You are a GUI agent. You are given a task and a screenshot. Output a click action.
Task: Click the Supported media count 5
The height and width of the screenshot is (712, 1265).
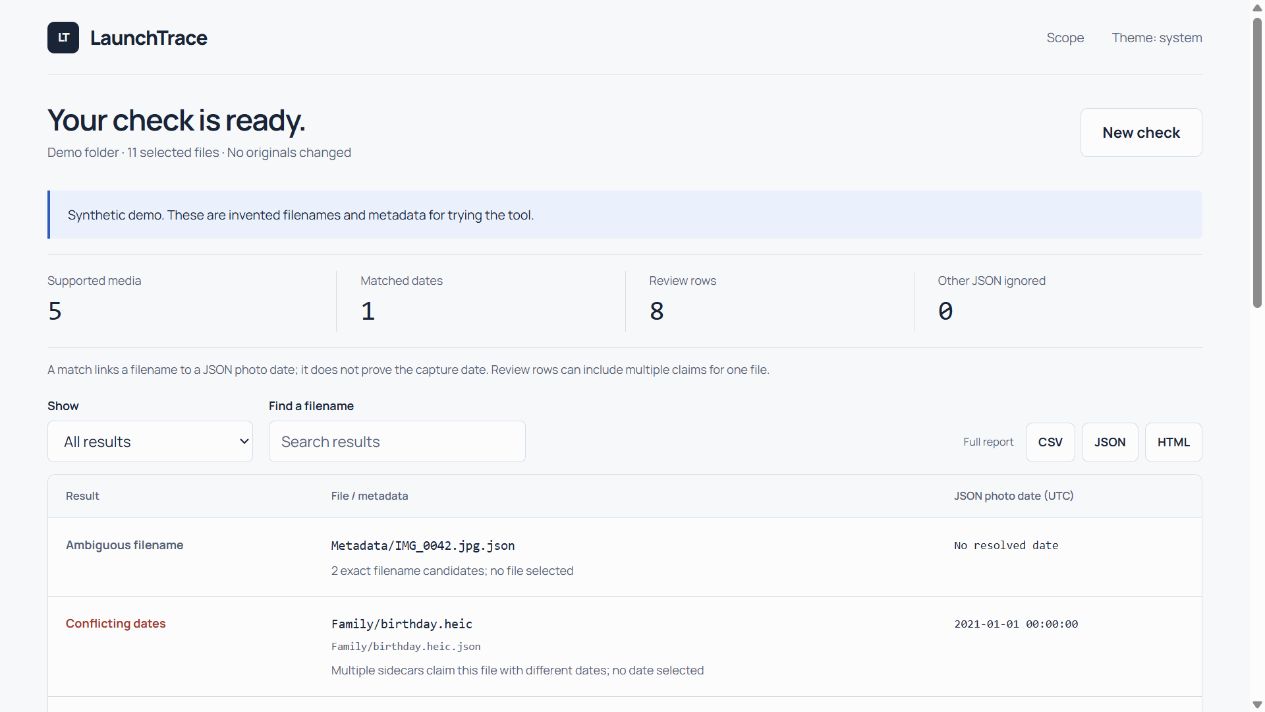coord(55,312)
